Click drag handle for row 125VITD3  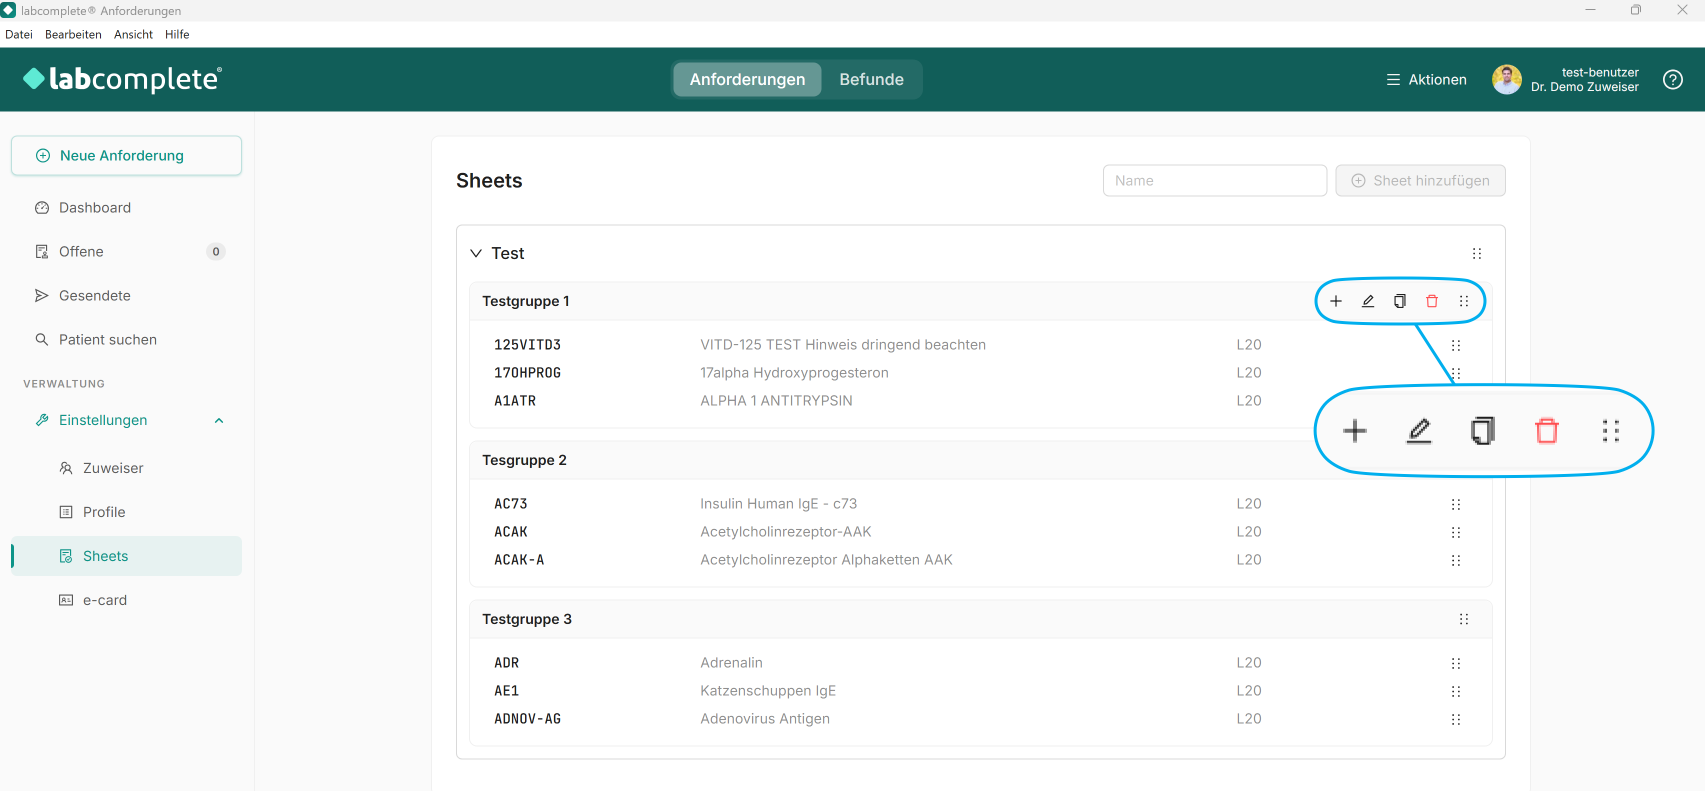tap(1456, 345)
